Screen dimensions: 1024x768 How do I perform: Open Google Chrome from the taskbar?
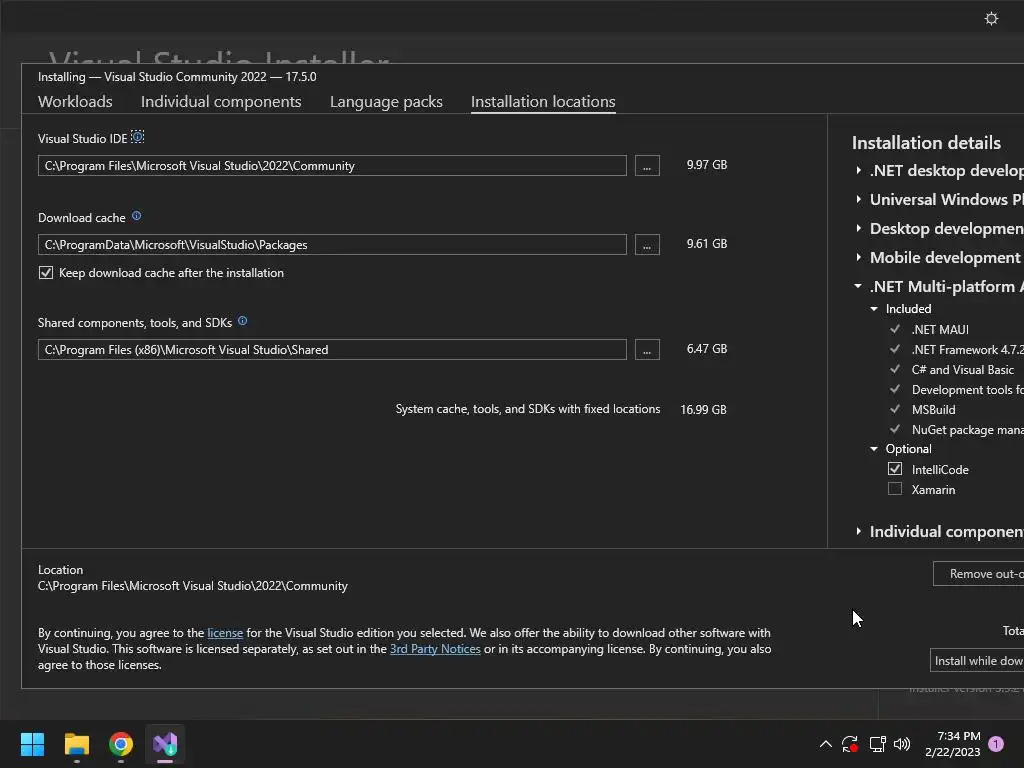(121, 744)
